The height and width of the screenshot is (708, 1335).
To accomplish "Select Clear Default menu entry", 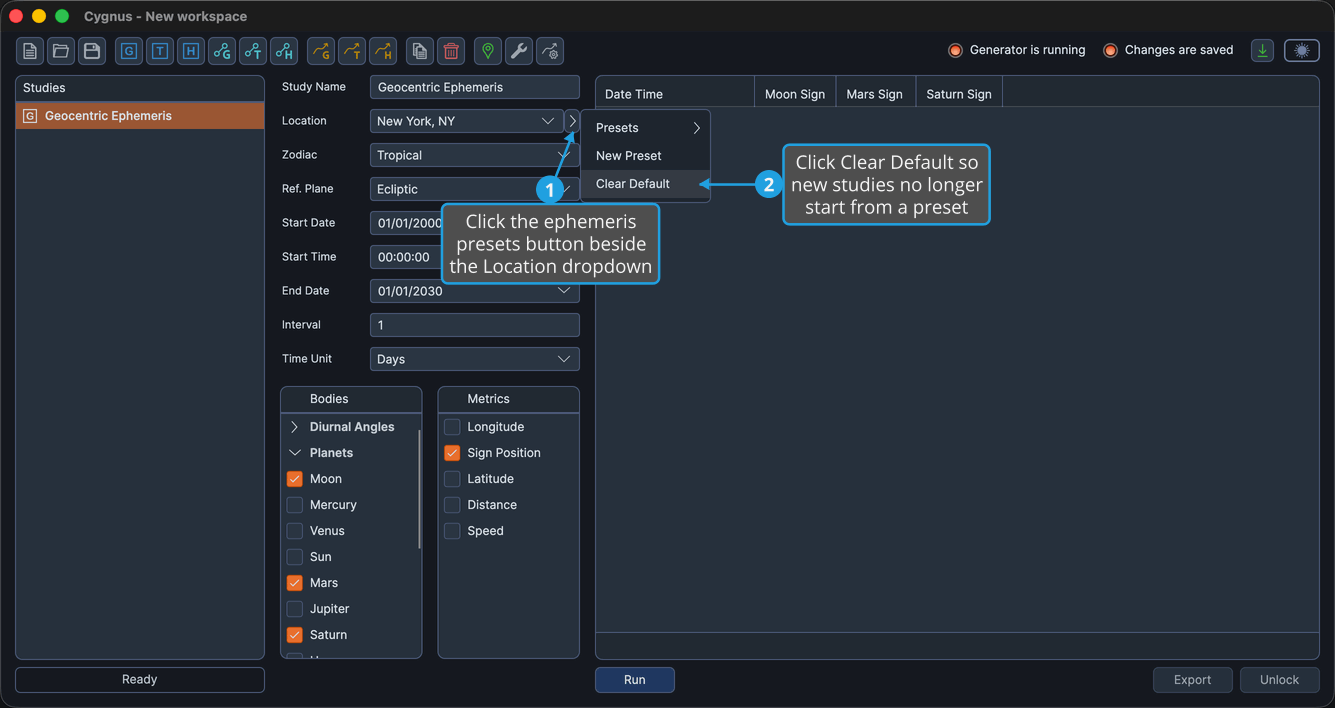I will pos(646,184).
